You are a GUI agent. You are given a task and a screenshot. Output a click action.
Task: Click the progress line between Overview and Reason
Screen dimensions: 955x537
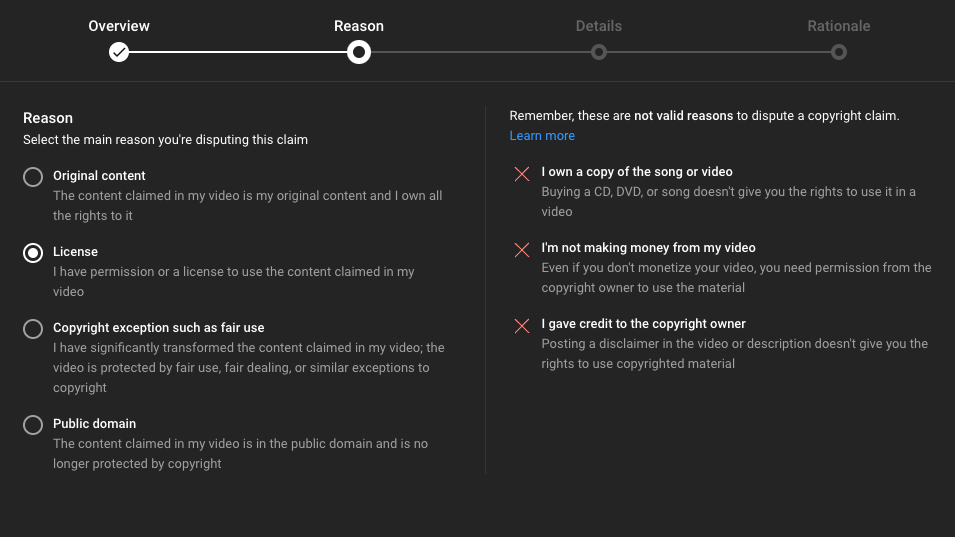[x=238, y=52]
